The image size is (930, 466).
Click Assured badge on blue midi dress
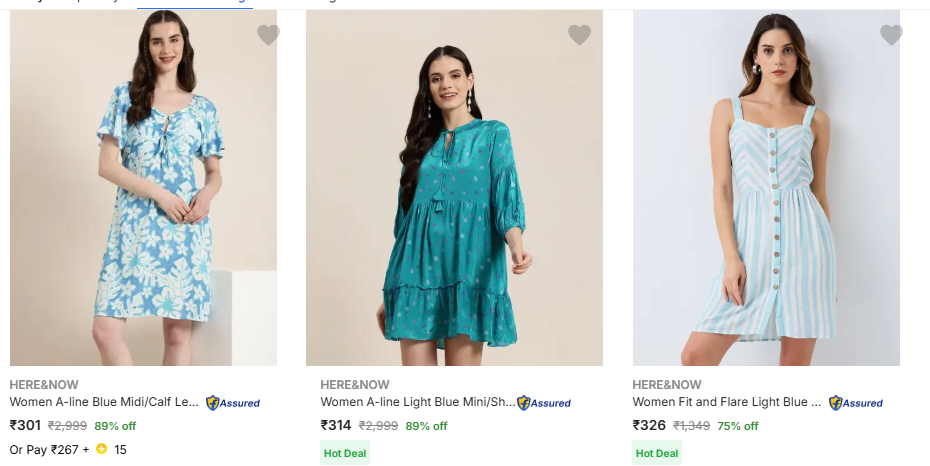[233, 403]
